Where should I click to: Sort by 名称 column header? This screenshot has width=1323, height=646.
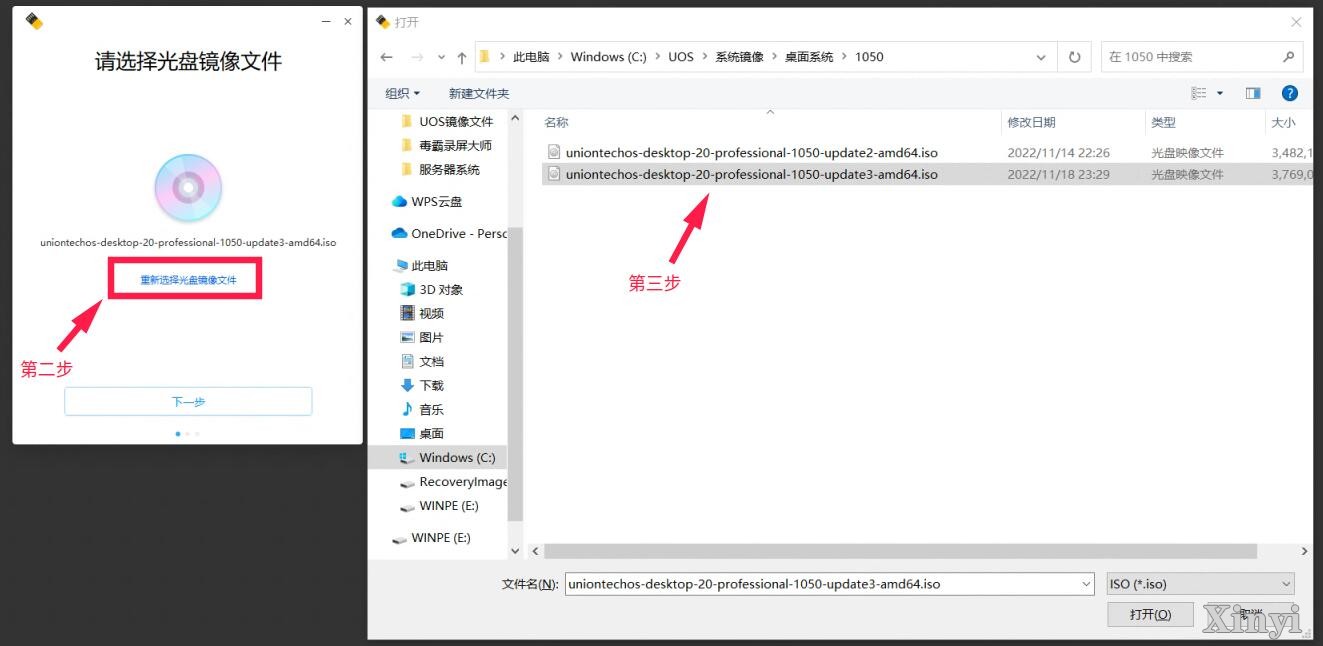pos(556,122)
